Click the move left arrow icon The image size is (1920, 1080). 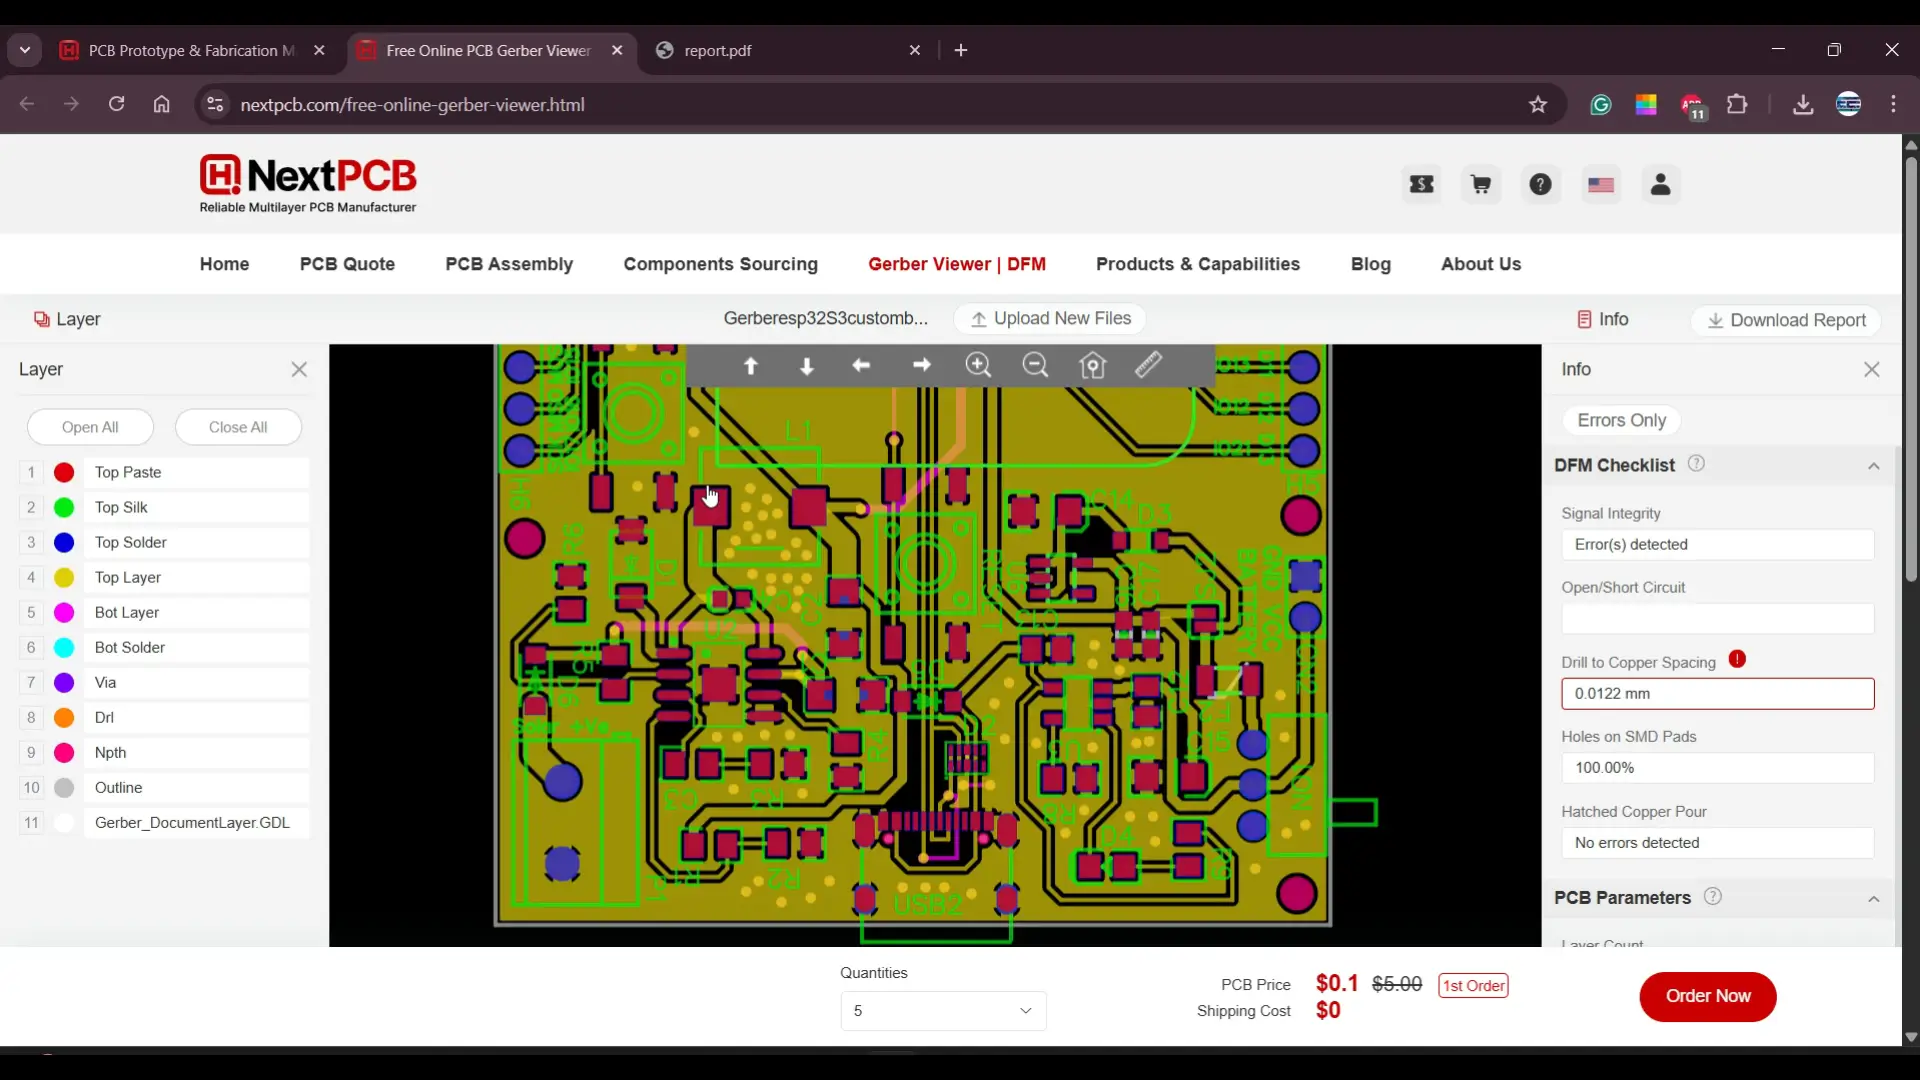point(863,366)
